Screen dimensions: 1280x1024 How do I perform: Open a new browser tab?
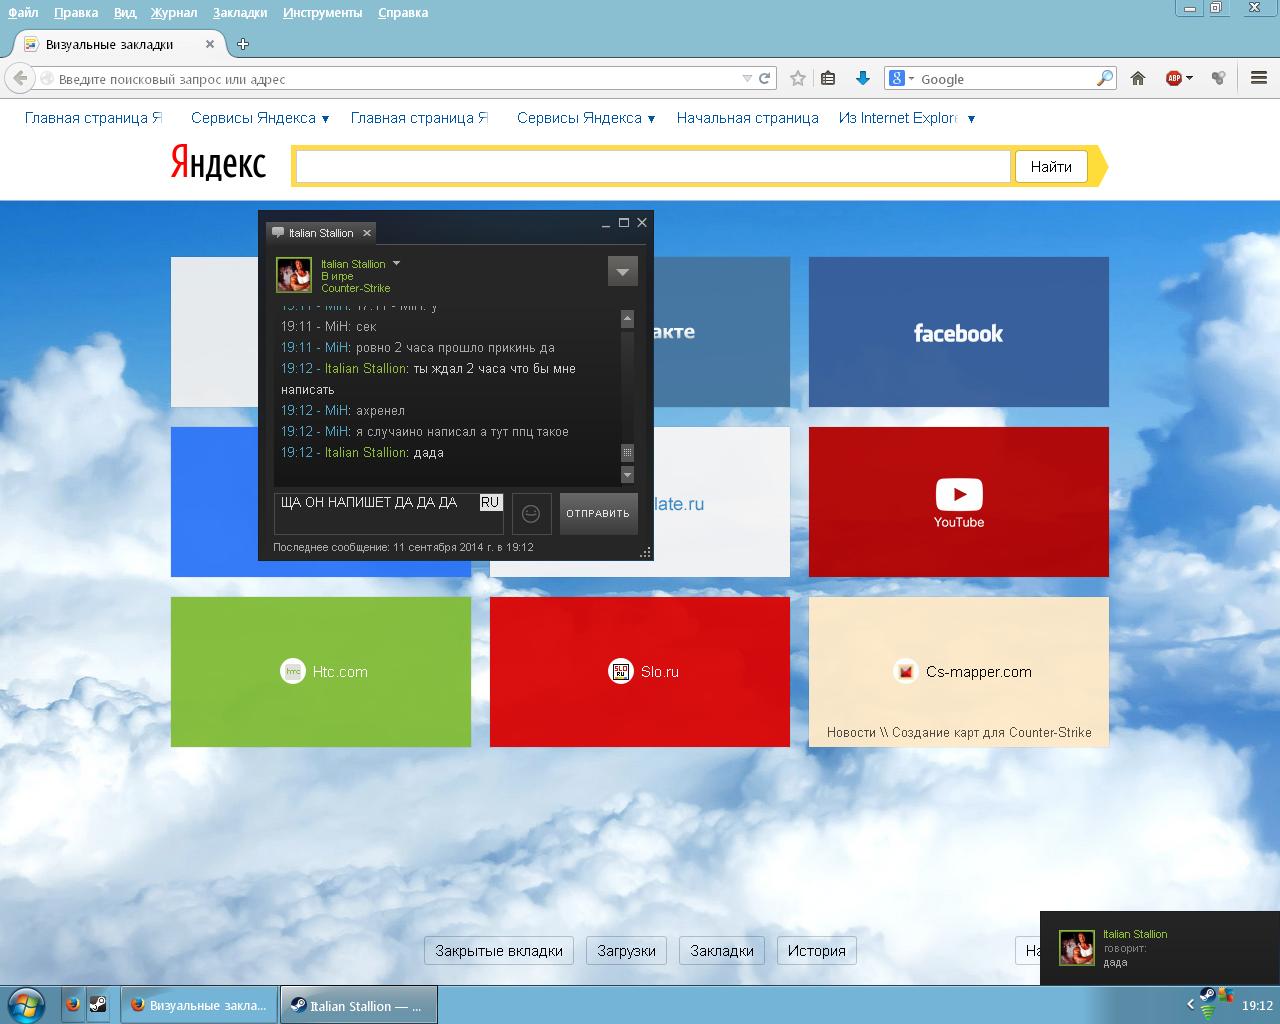(x=243, y=44)
